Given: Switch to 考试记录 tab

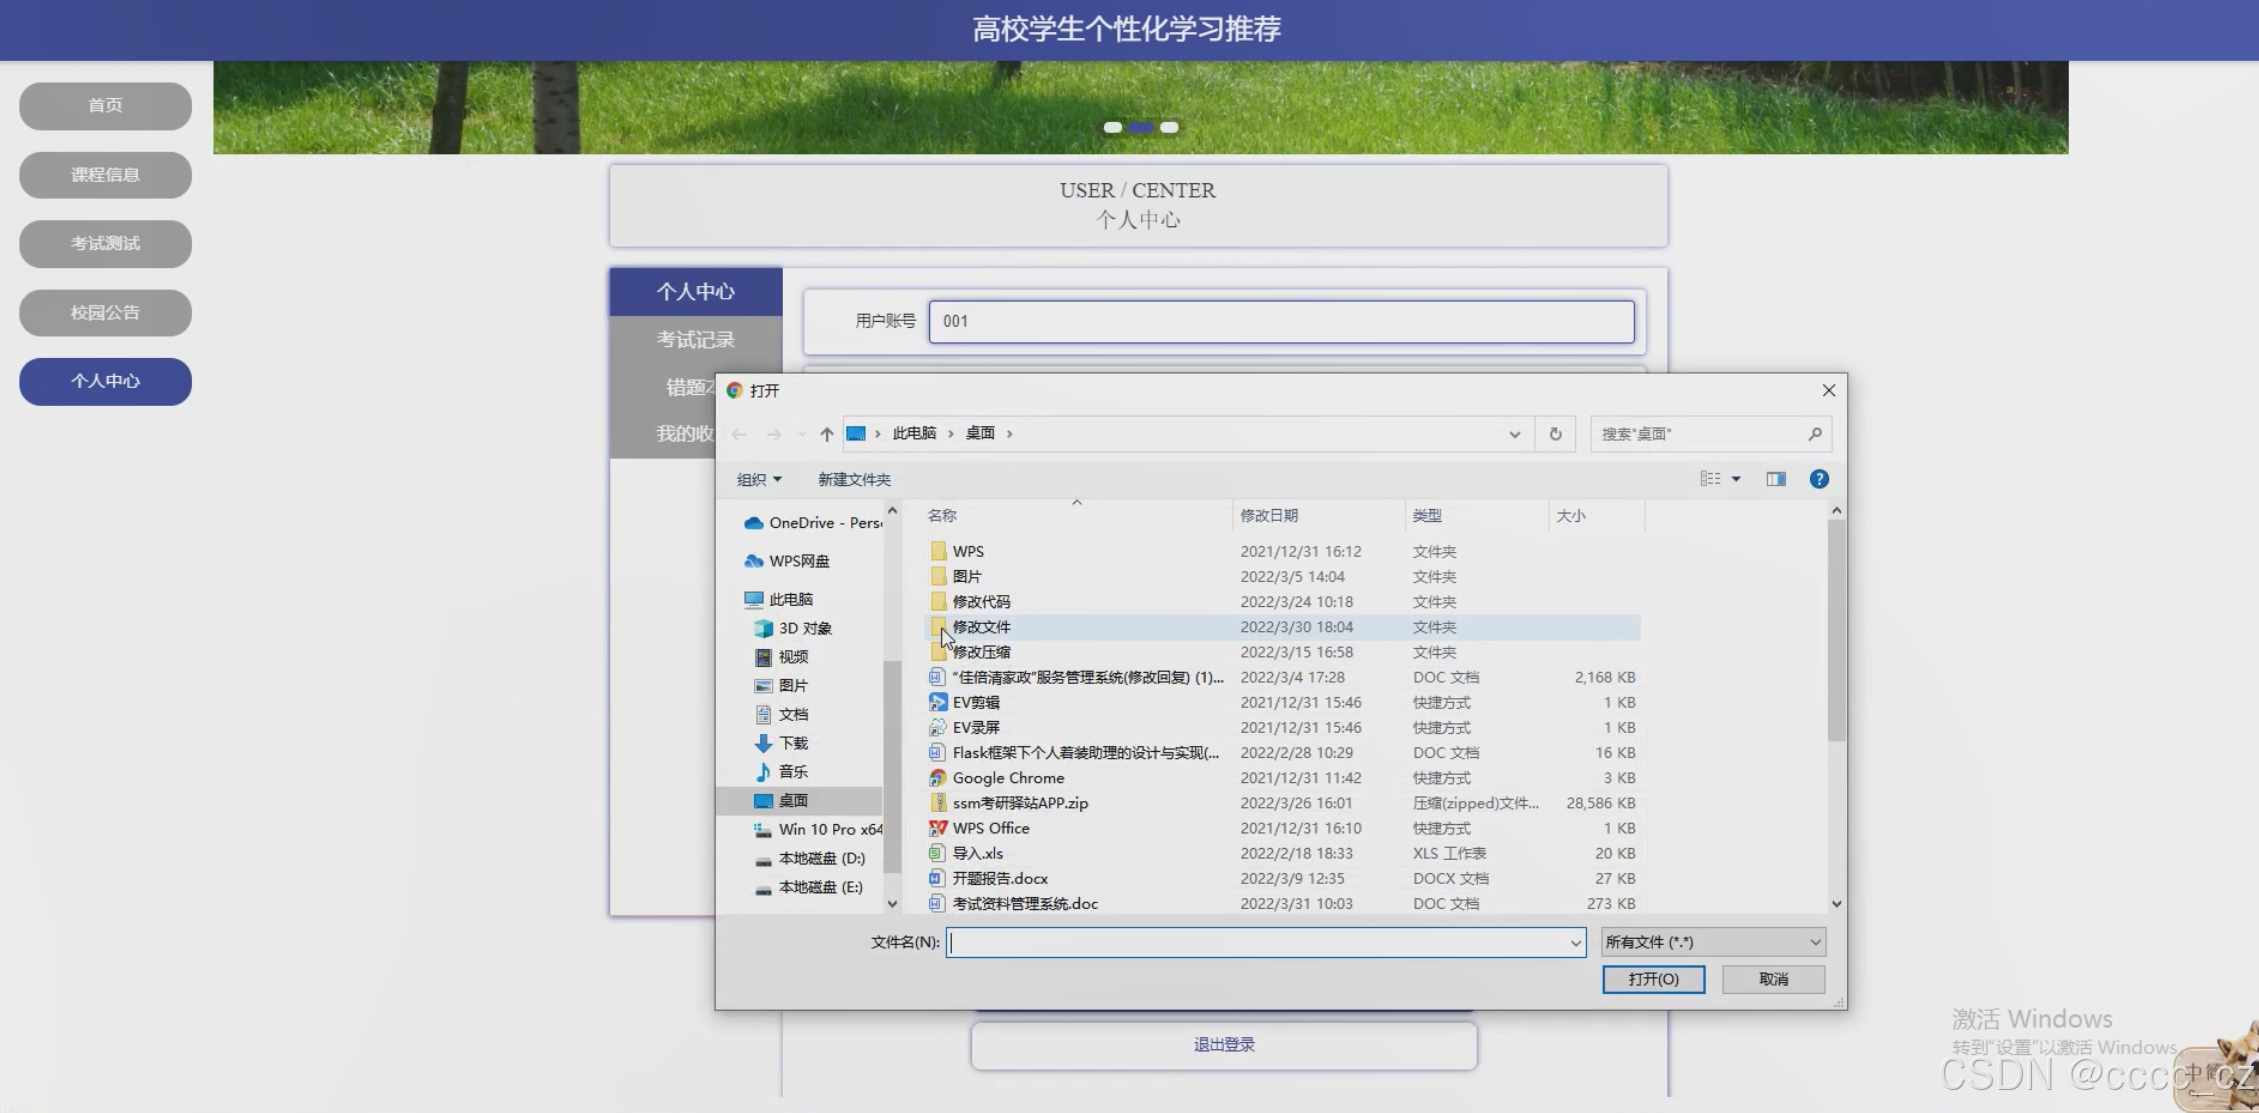Looking at the screenshot, I should (x=695, y=340).
